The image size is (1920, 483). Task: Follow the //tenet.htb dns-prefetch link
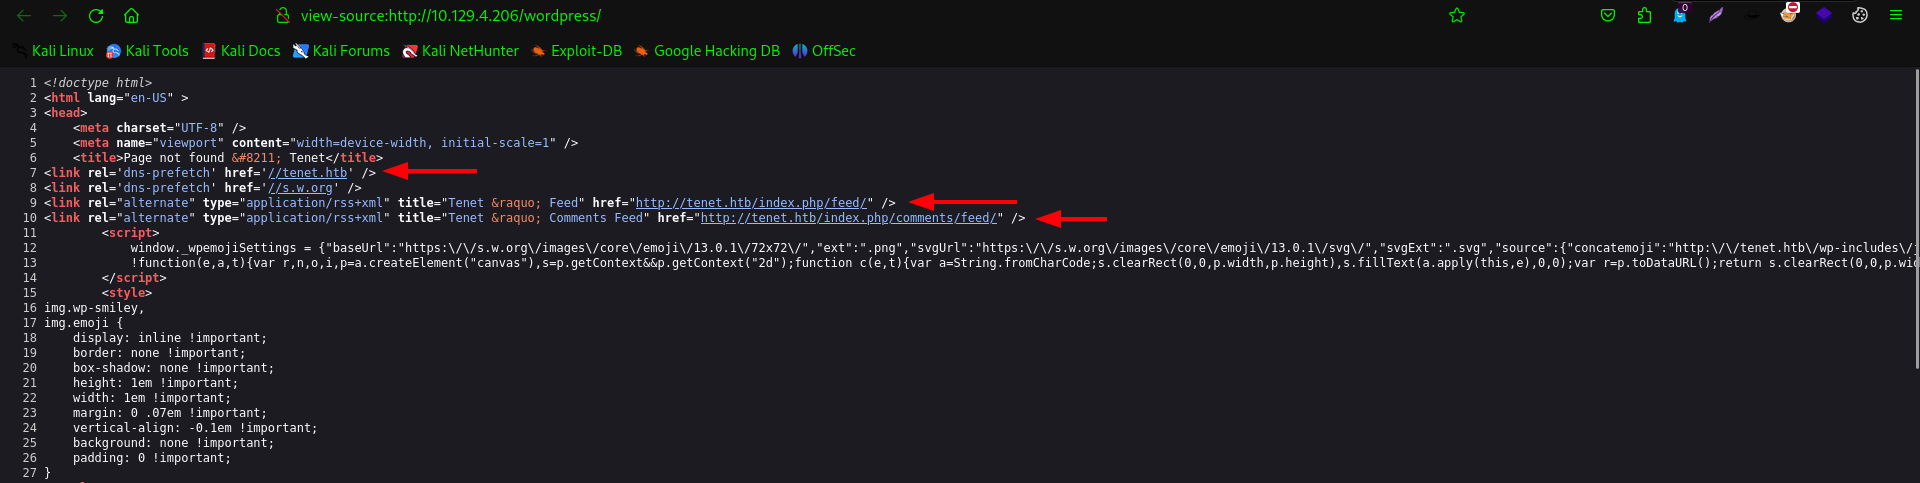tap(307, 173)
